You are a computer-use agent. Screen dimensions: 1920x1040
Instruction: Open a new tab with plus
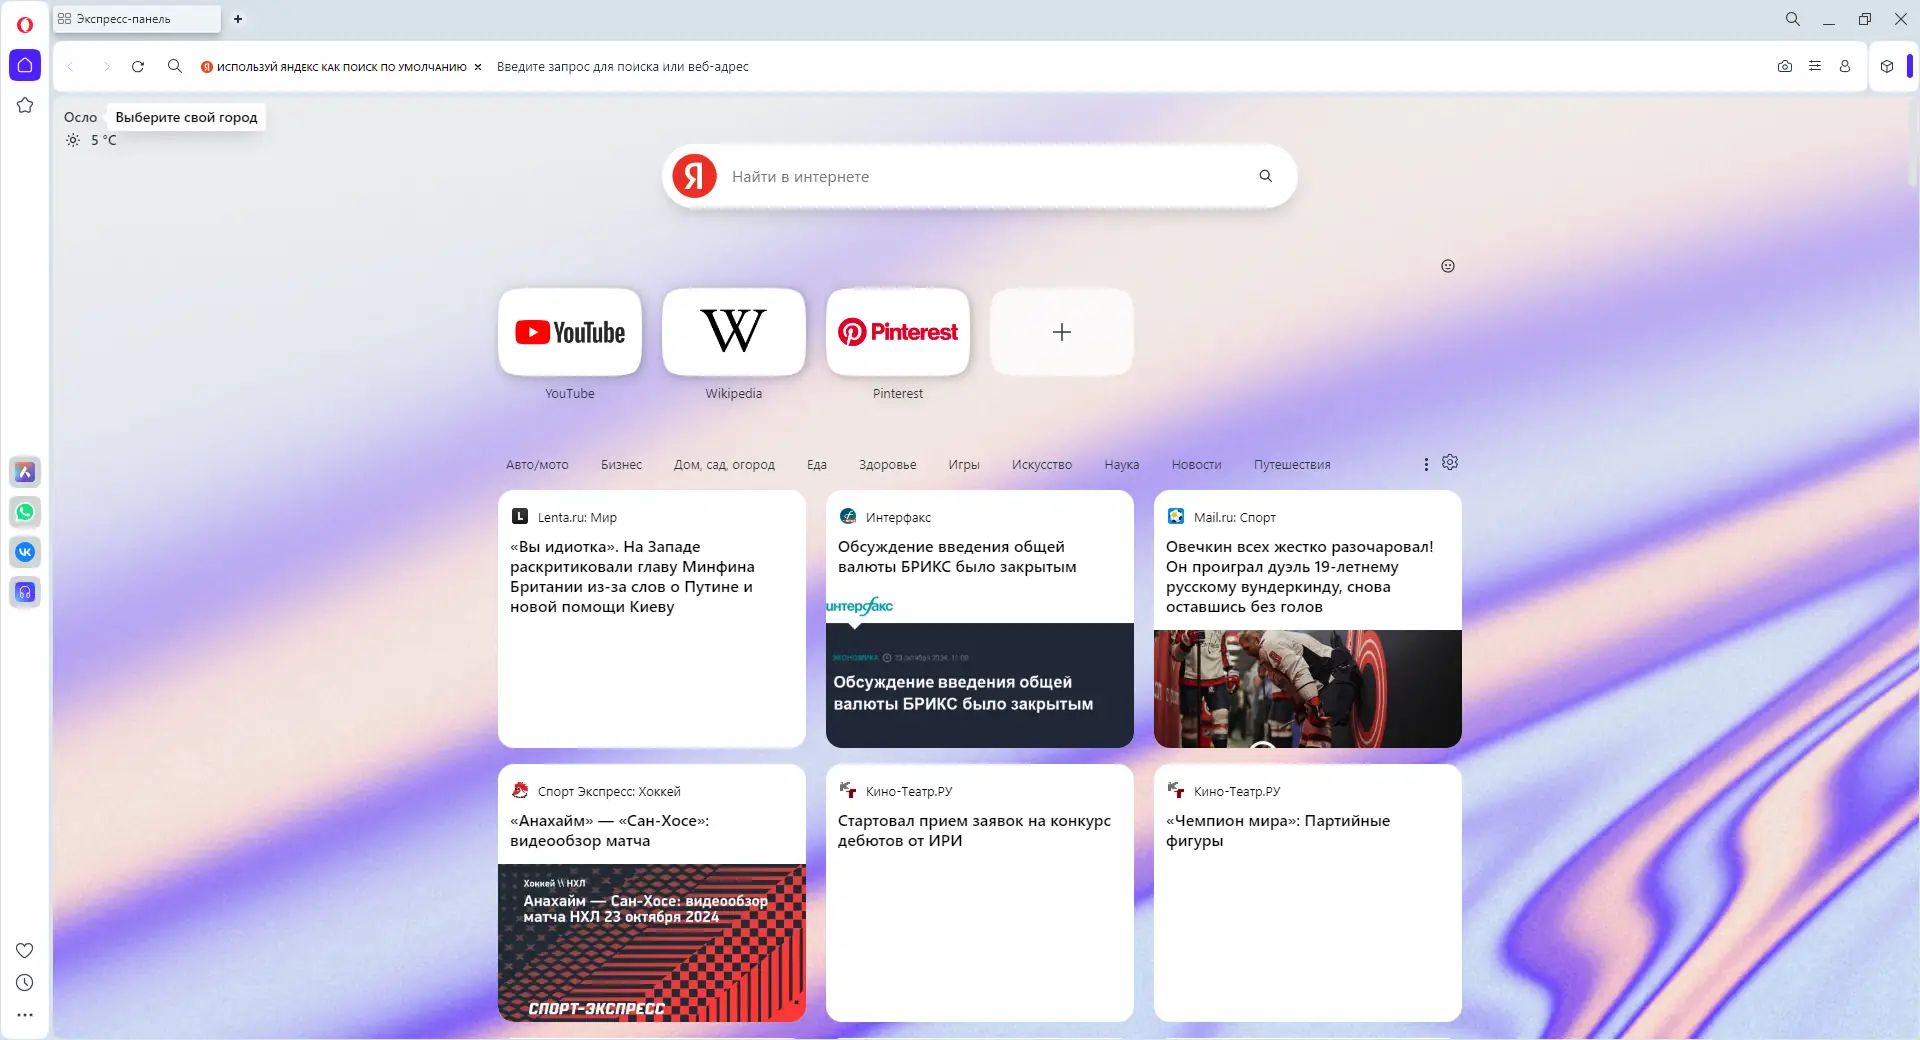tap(238, 19)
